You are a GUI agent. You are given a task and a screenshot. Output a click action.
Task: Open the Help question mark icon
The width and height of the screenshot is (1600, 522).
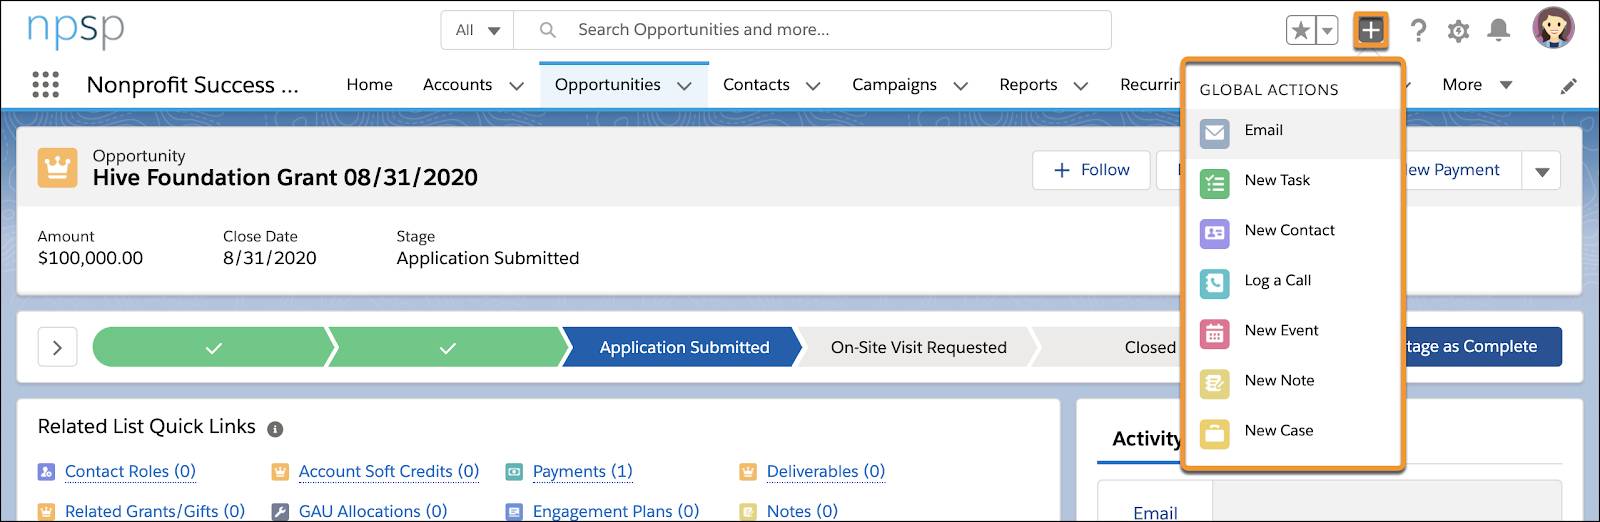coord(1418,30)
